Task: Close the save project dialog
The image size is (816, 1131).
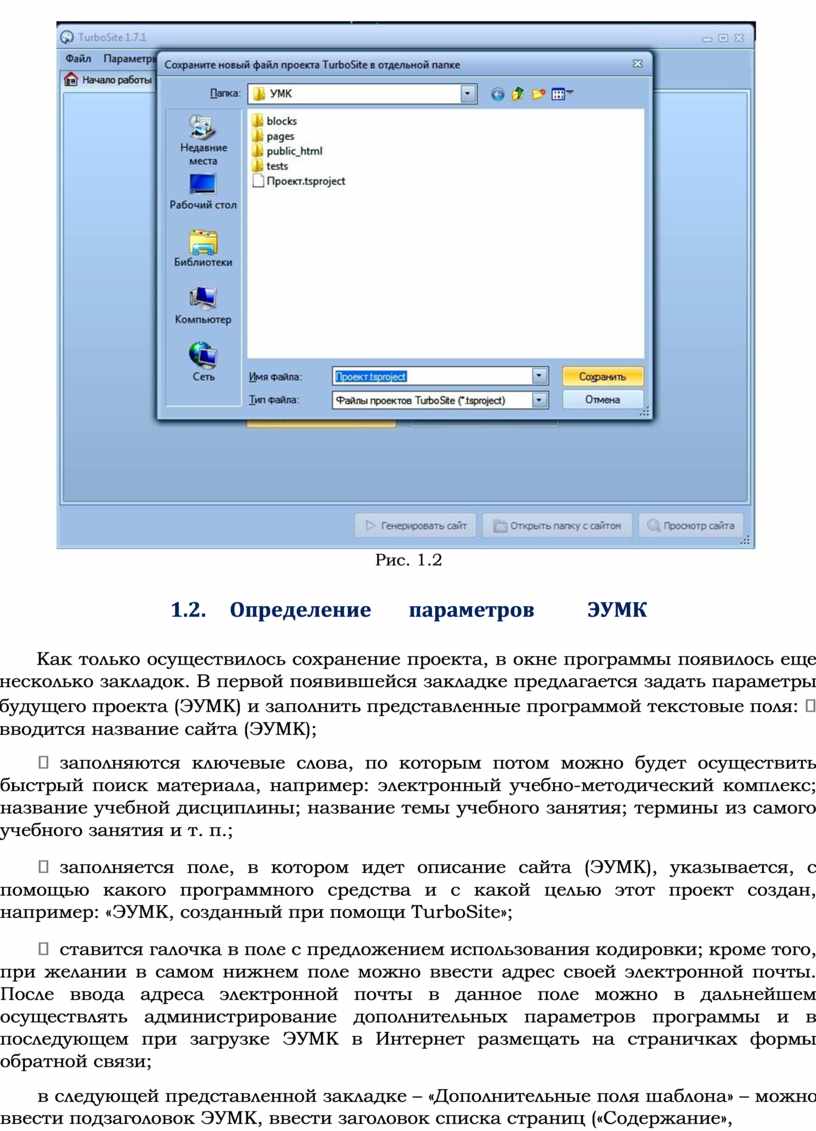Action: (638, 64)
